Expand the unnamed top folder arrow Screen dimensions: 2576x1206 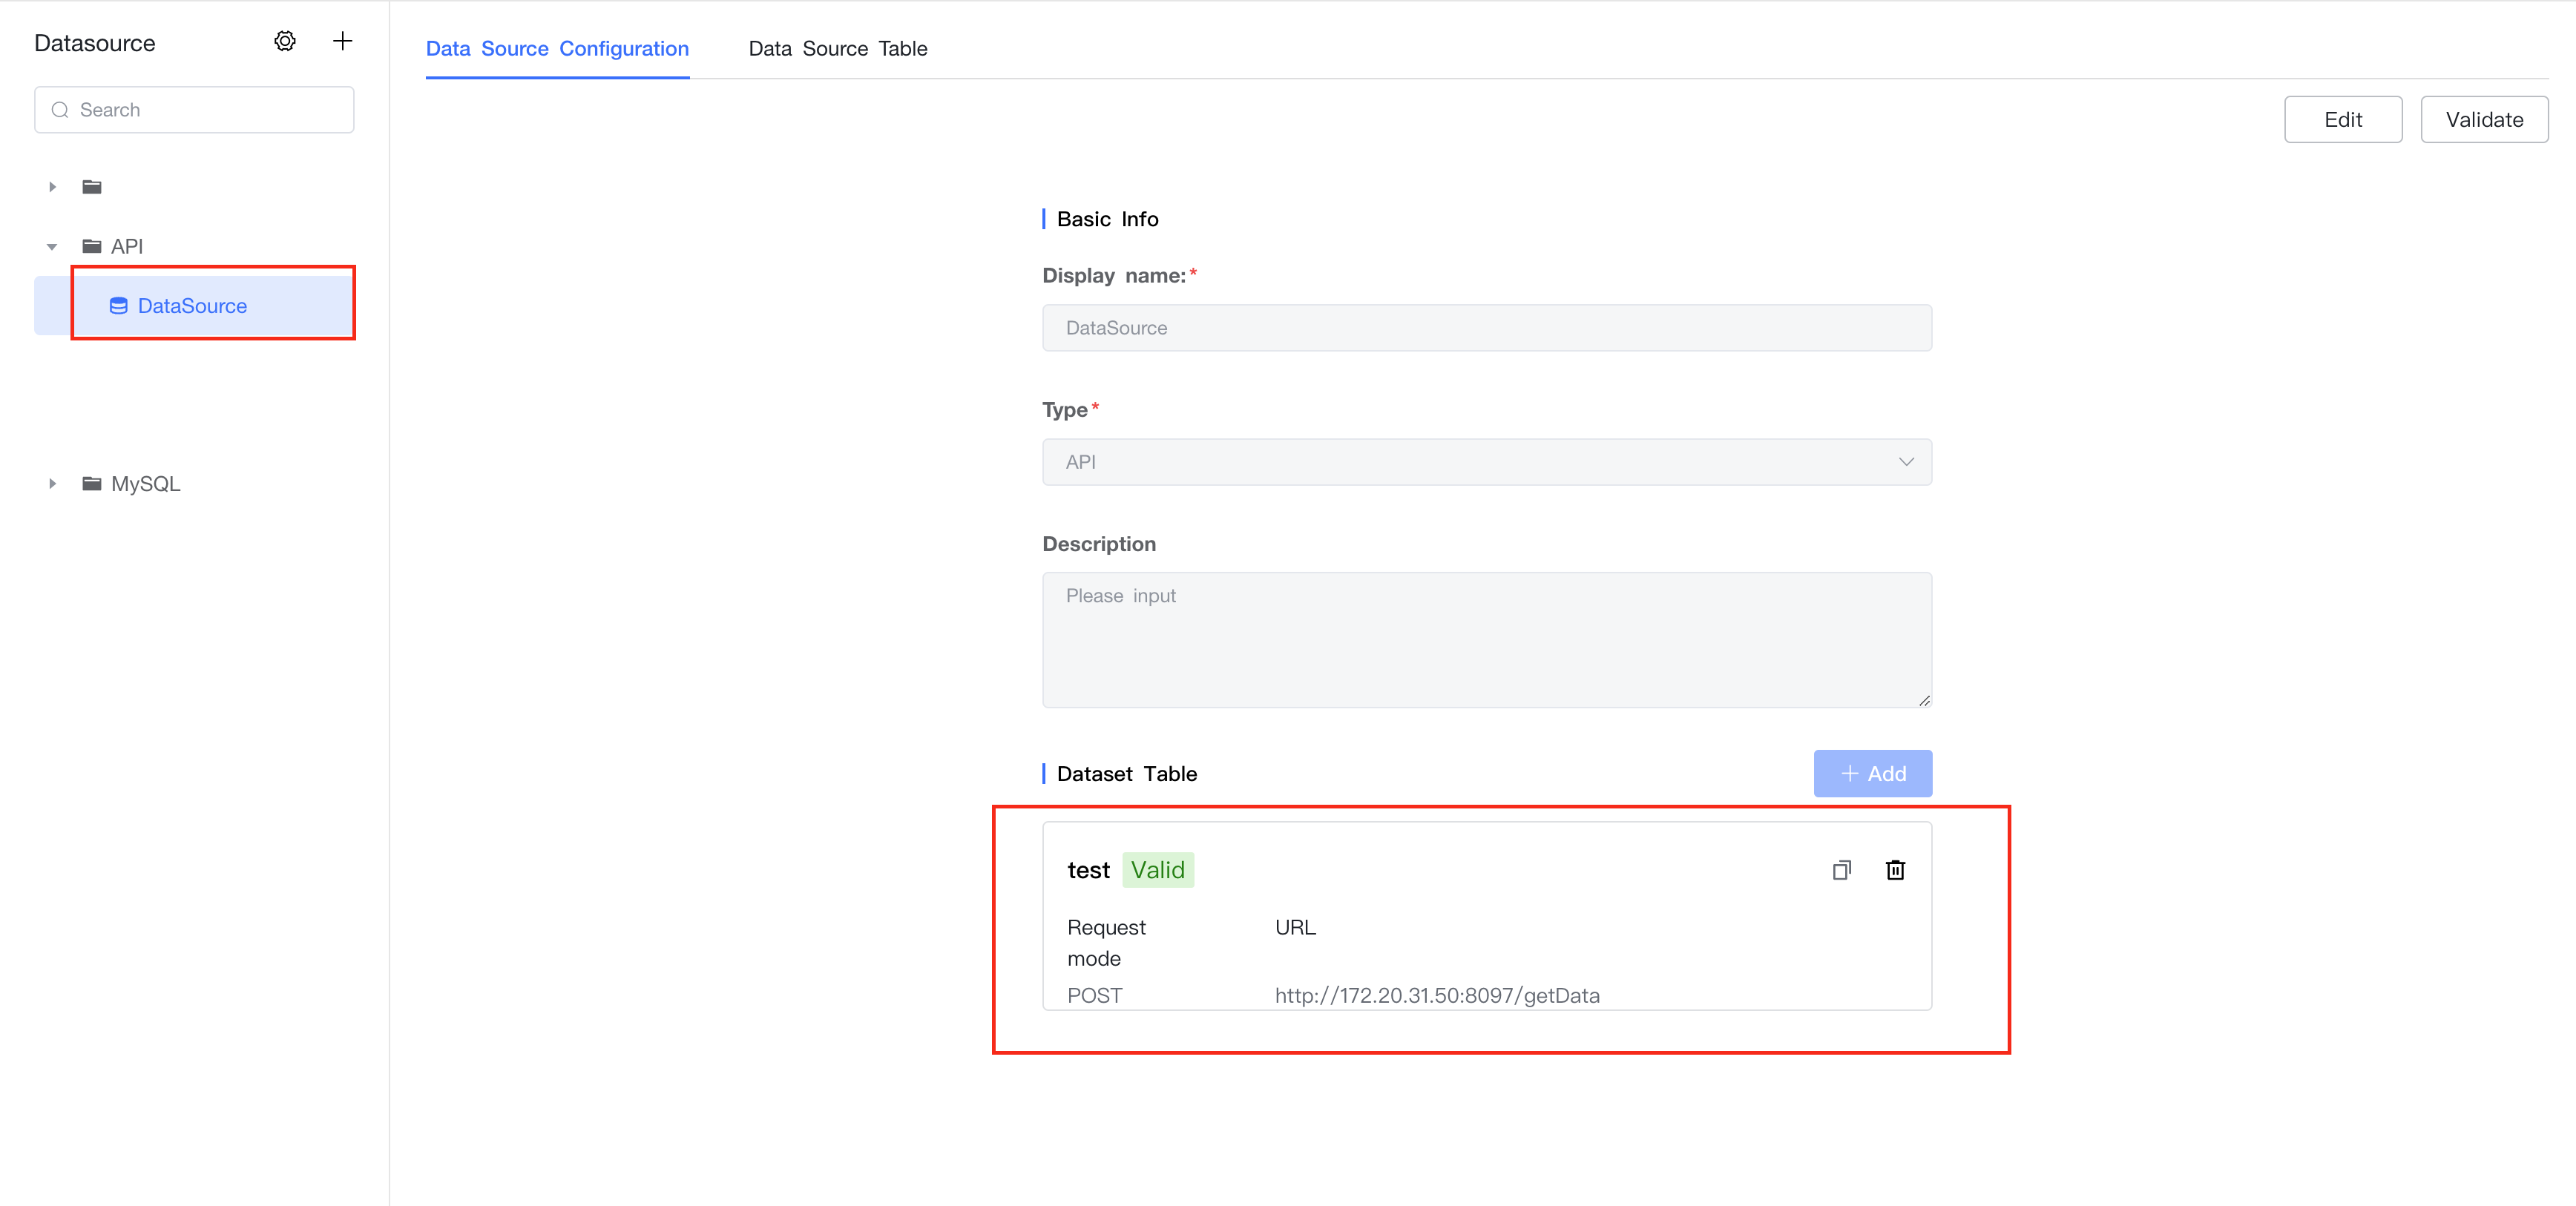coord(52,187)
